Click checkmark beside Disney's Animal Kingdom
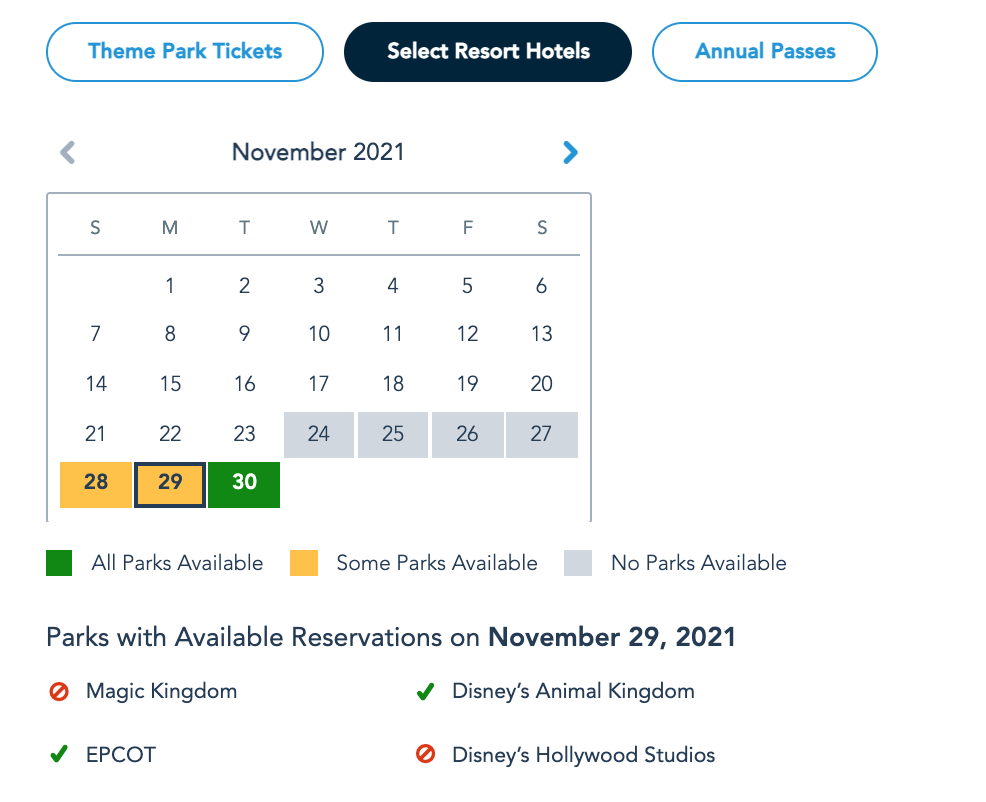The image size is (986, 802). (425, 691)
